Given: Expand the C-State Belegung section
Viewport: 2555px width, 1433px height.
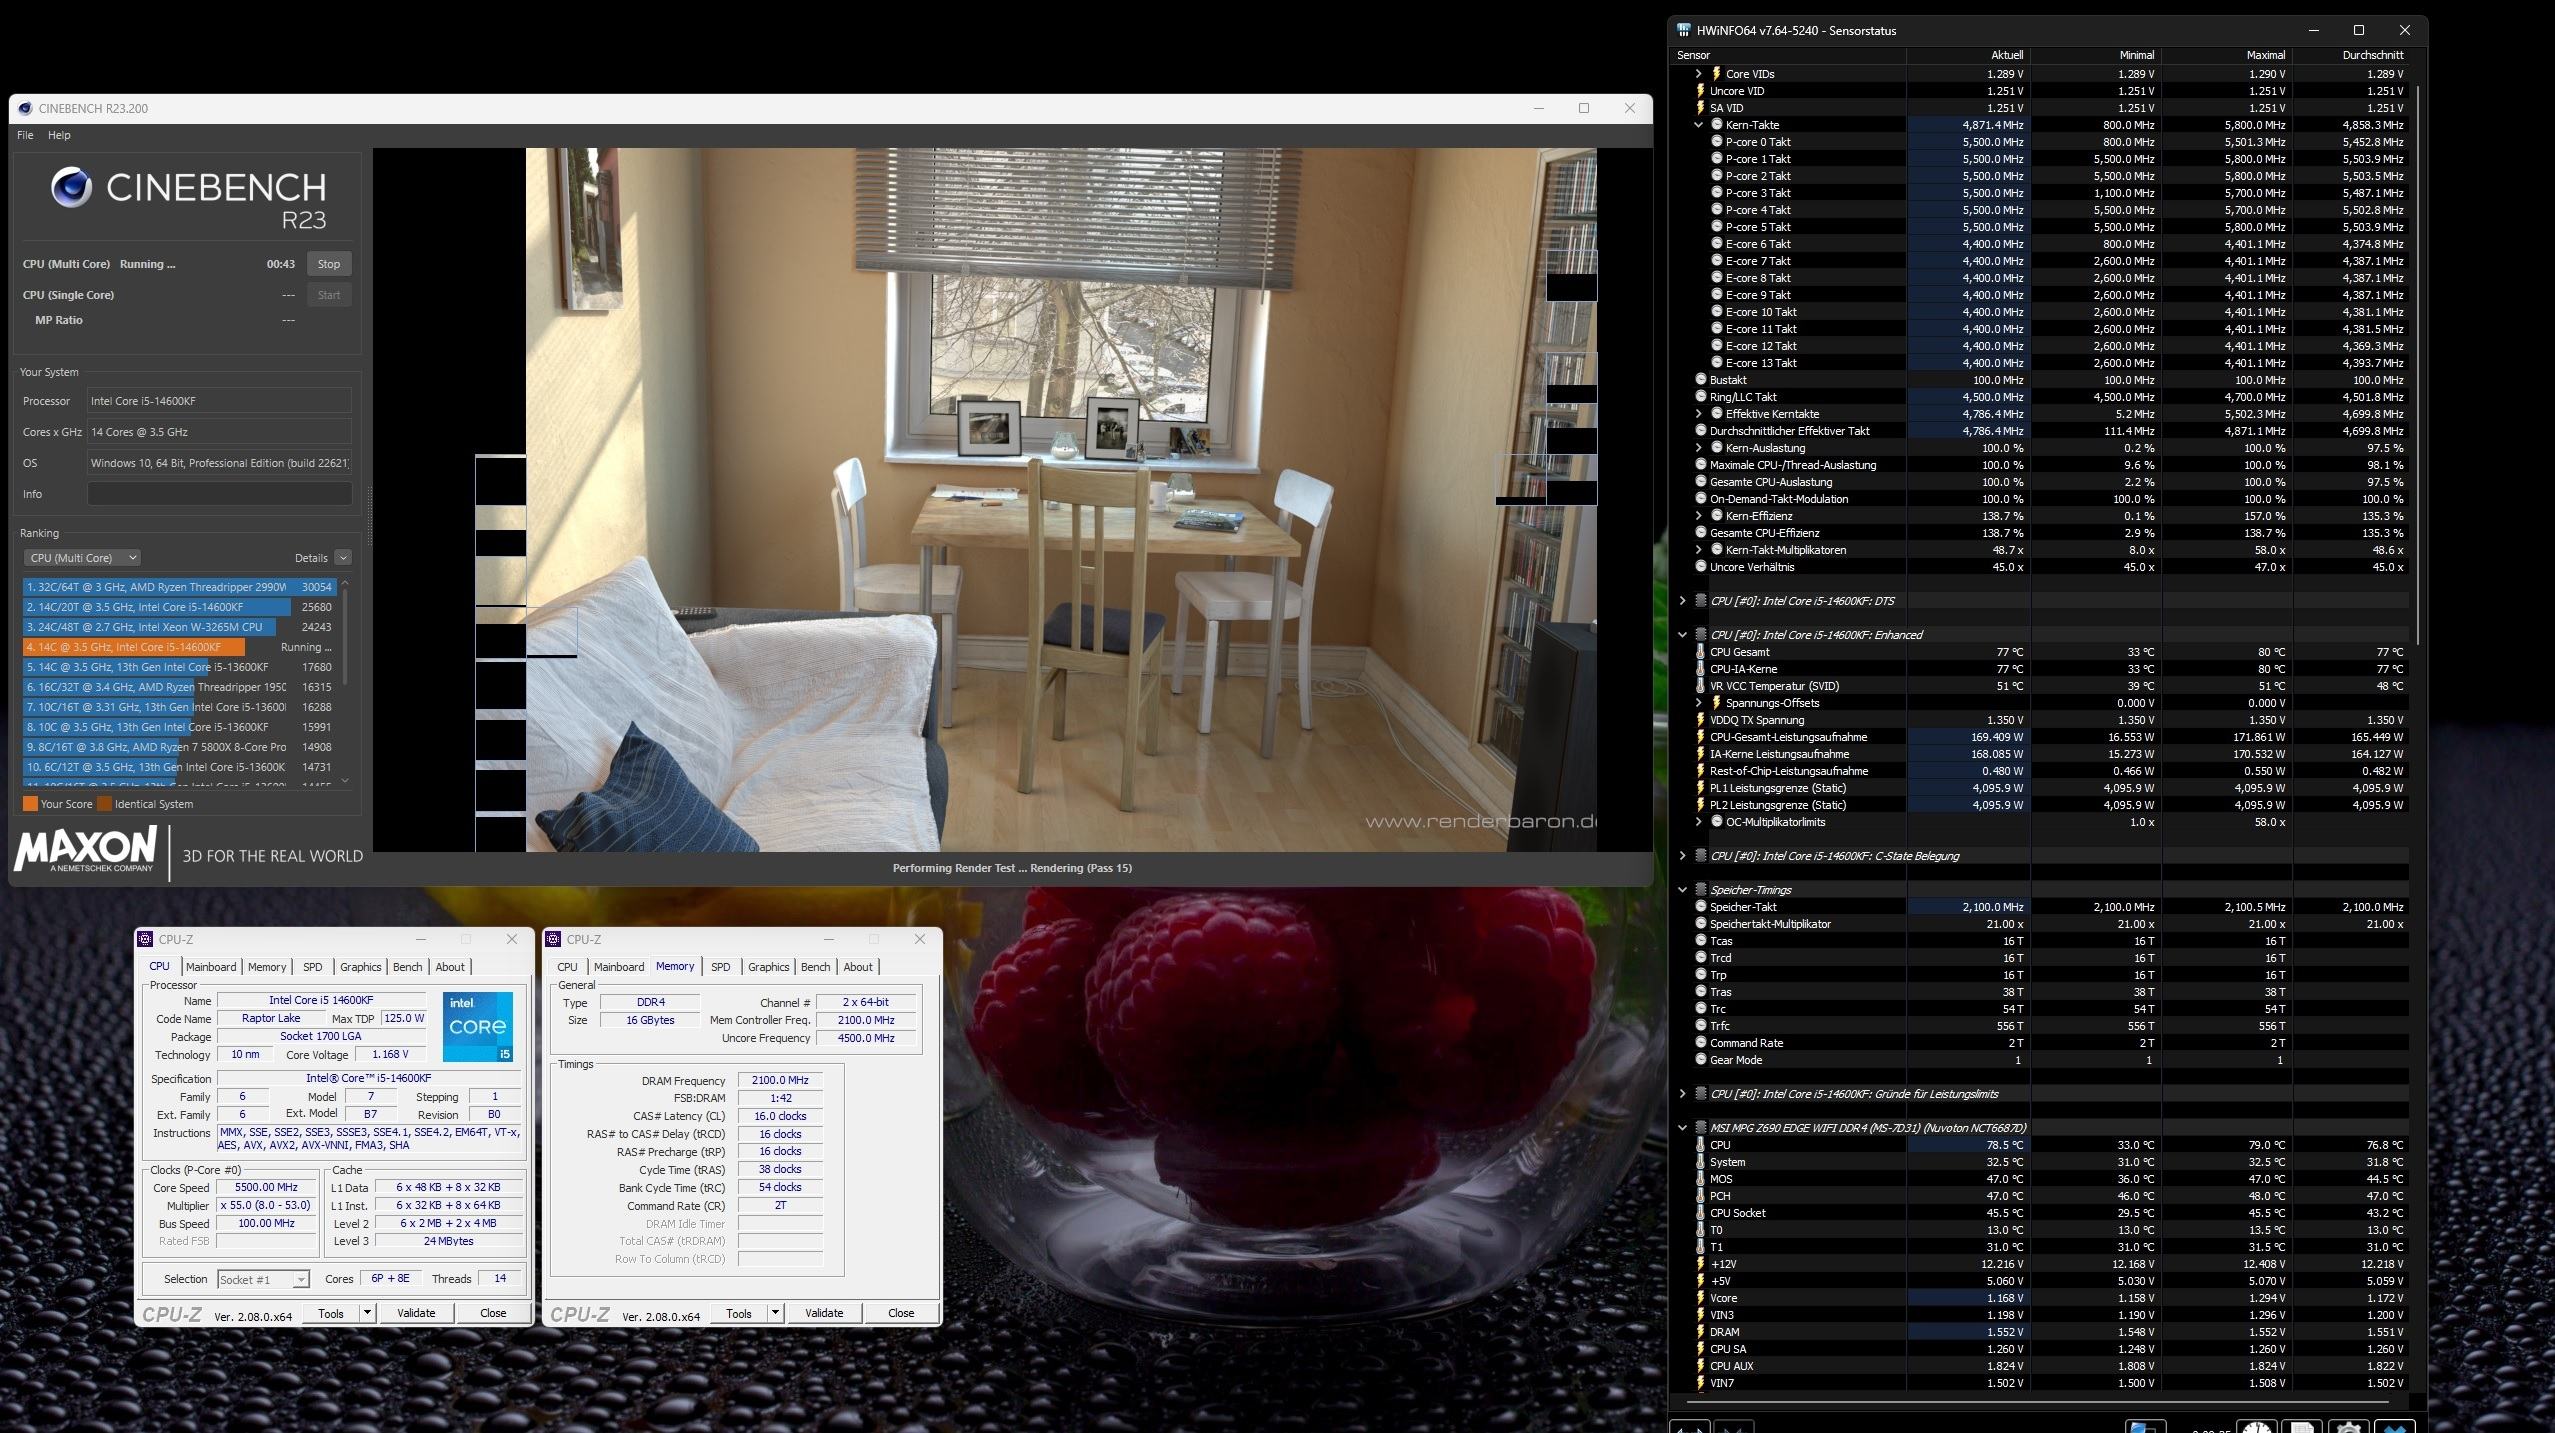Looking at the screenshot, I should [x=1682, y=856].
